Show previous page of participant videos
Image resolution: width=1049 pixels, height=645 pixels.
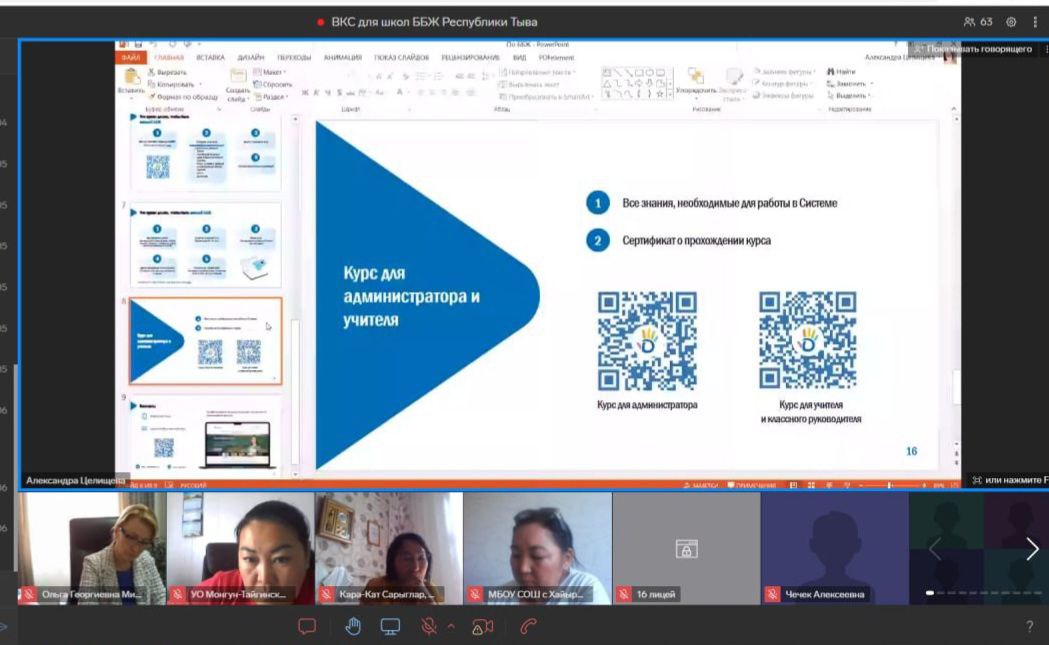935,549
